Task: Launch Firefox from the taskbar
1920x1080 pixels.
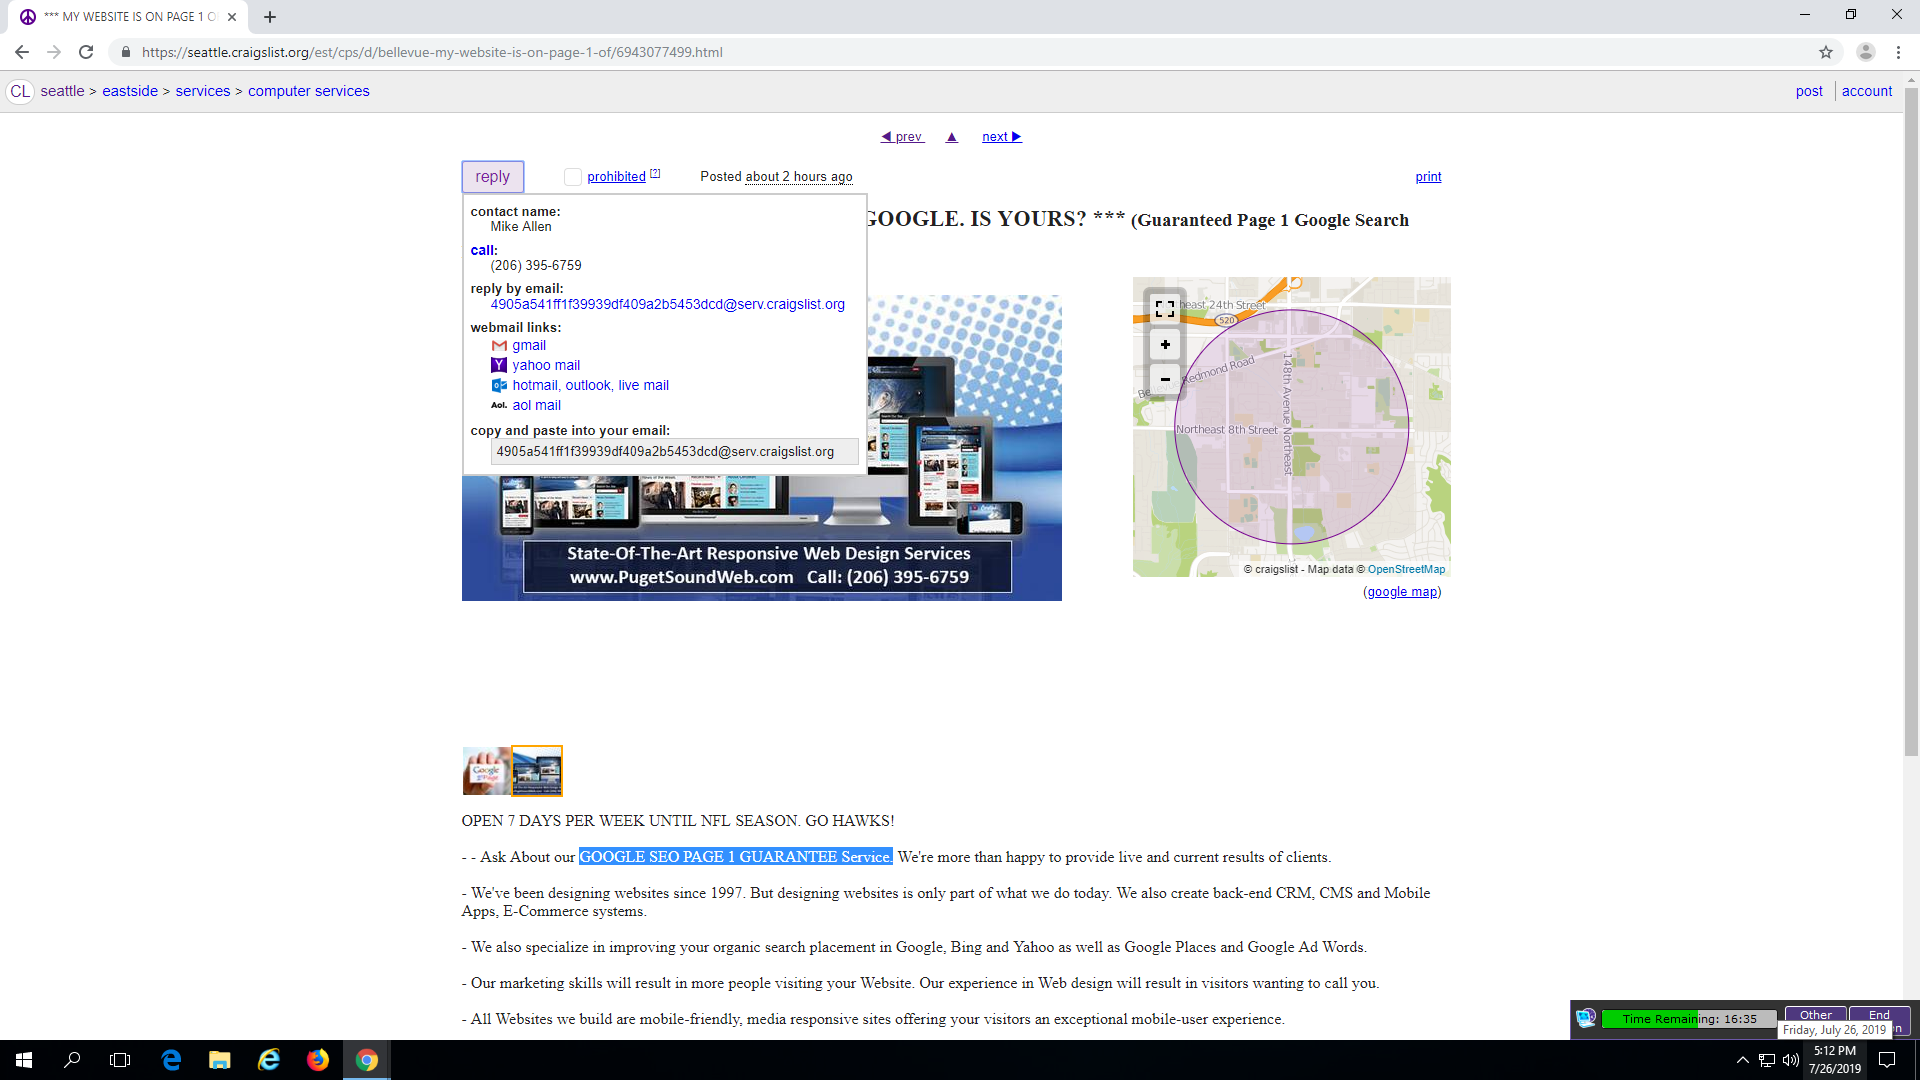Action: [x=318, y=1060]
